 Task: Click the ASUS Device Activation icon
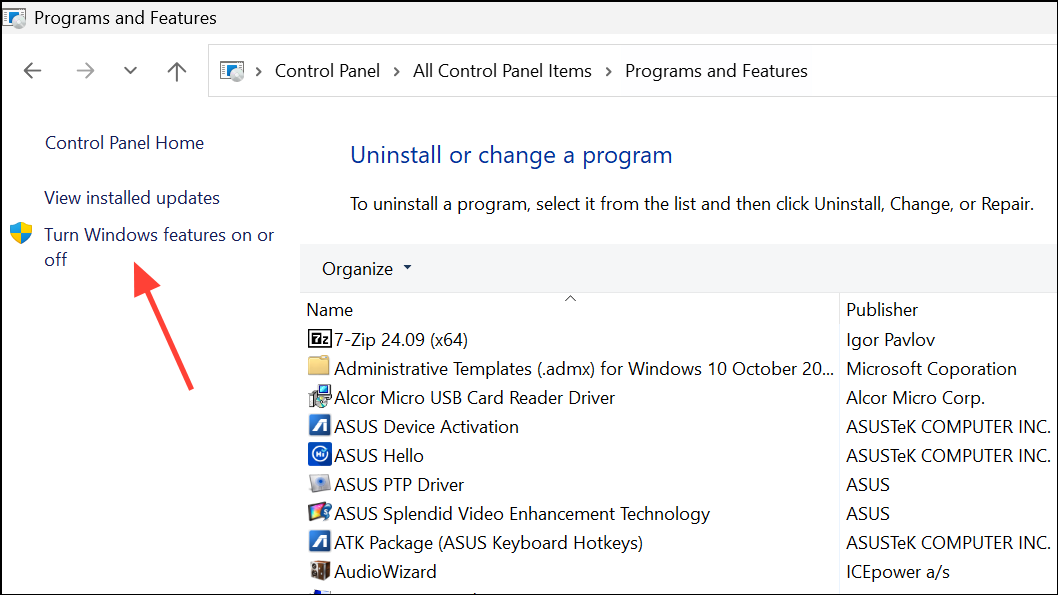pos(319,427)
